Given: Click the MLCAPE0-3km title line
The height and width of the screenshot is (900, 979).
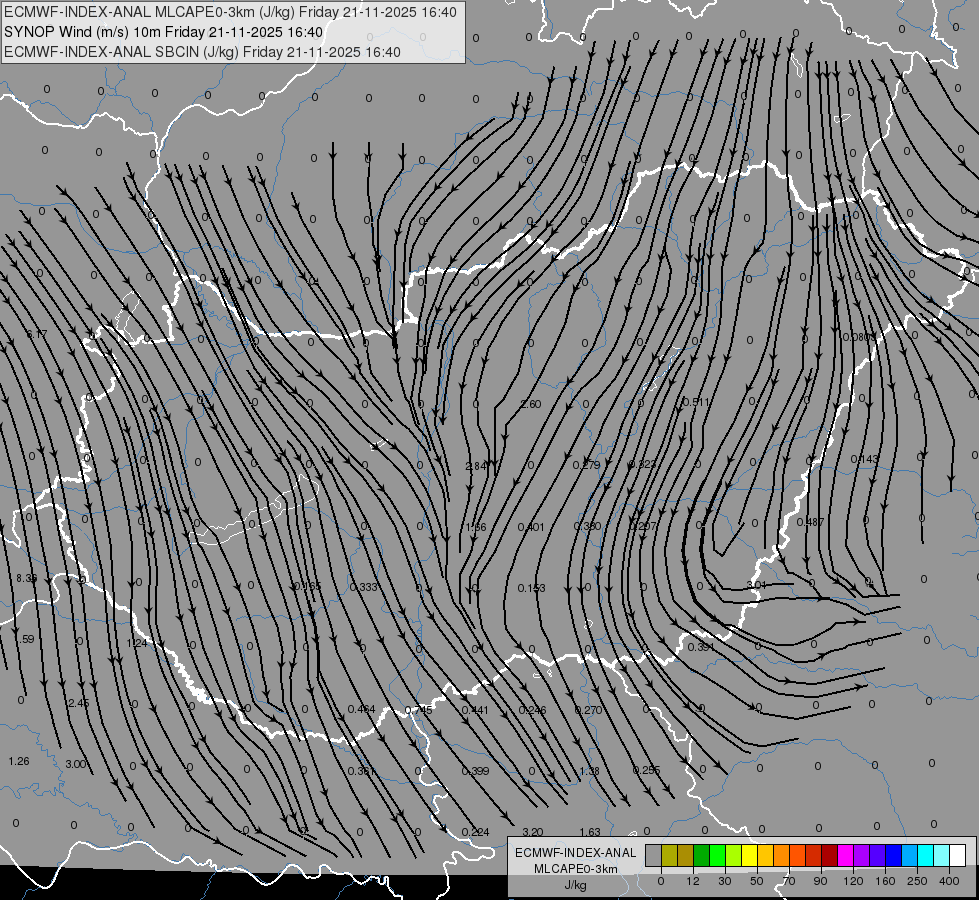Looking at the screenshot, I should [230, 12].
